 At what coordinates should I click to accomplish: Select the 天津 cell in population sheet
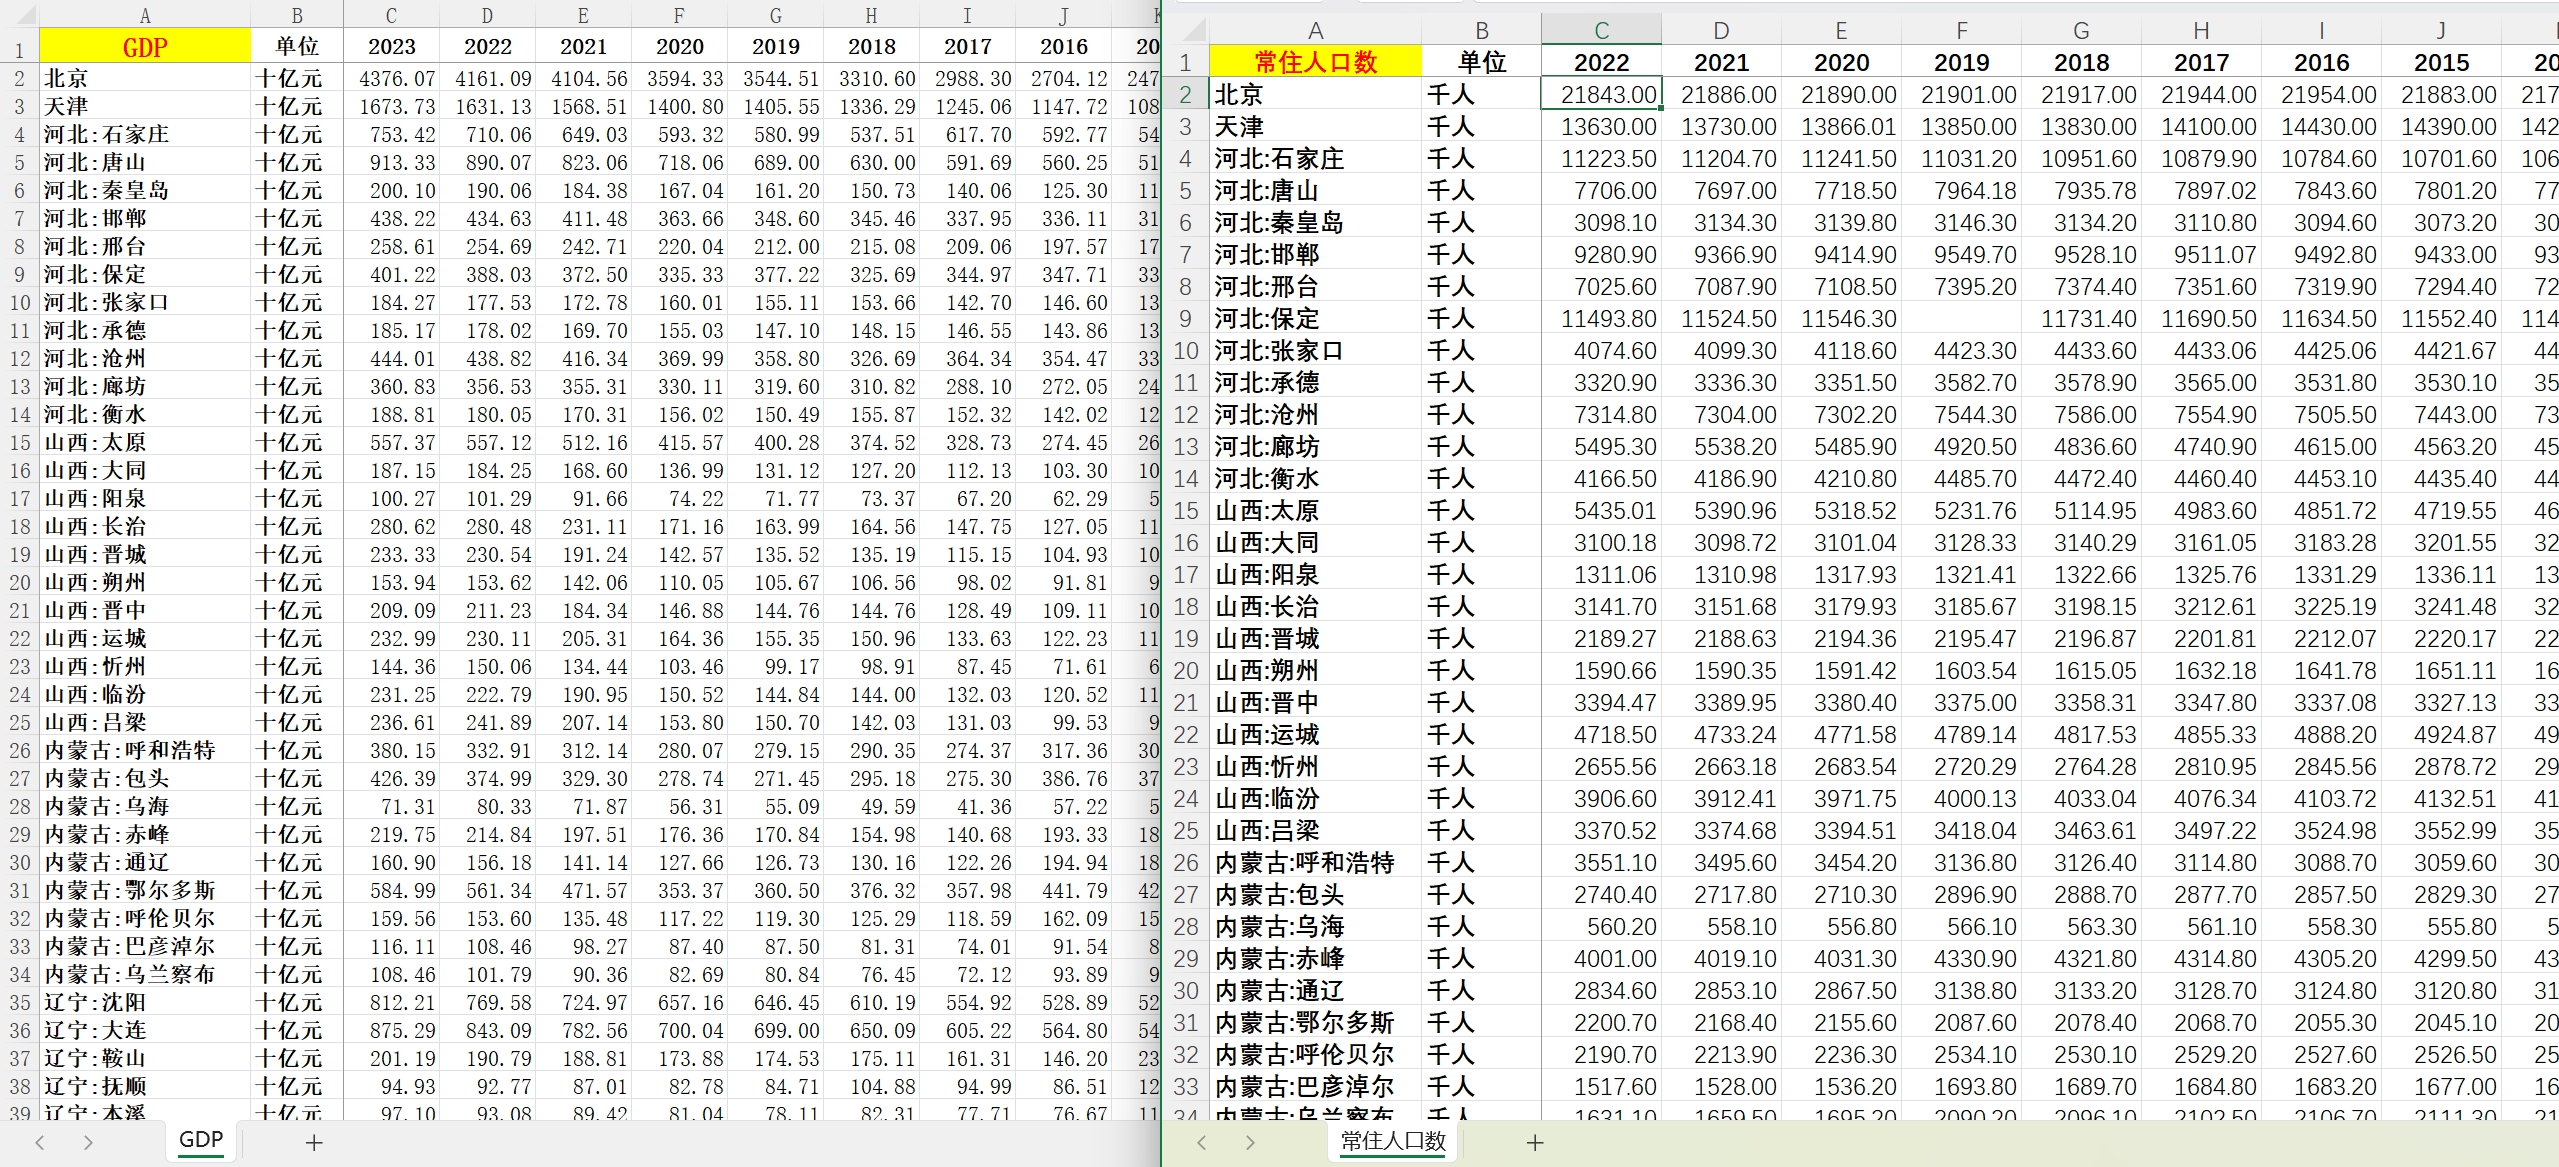tap(1315, 127)
